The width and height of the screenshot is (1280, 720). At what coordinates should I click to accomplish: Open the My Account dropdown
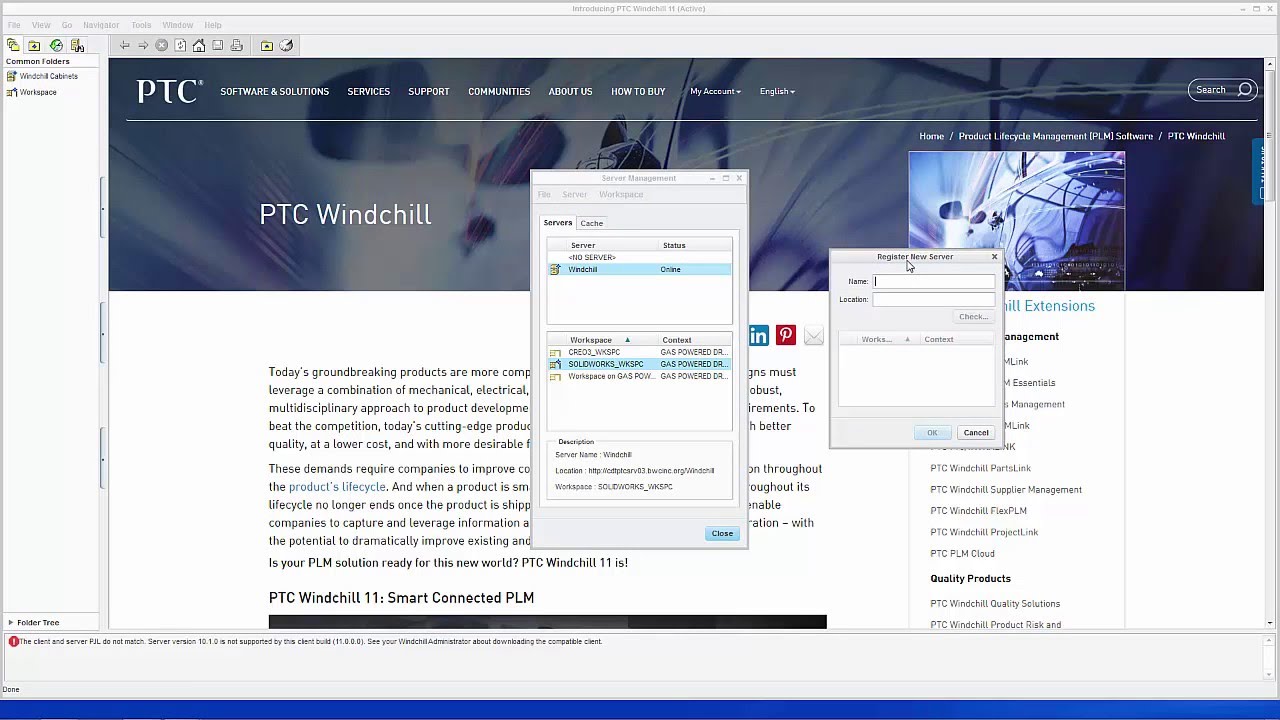point(715,91)
